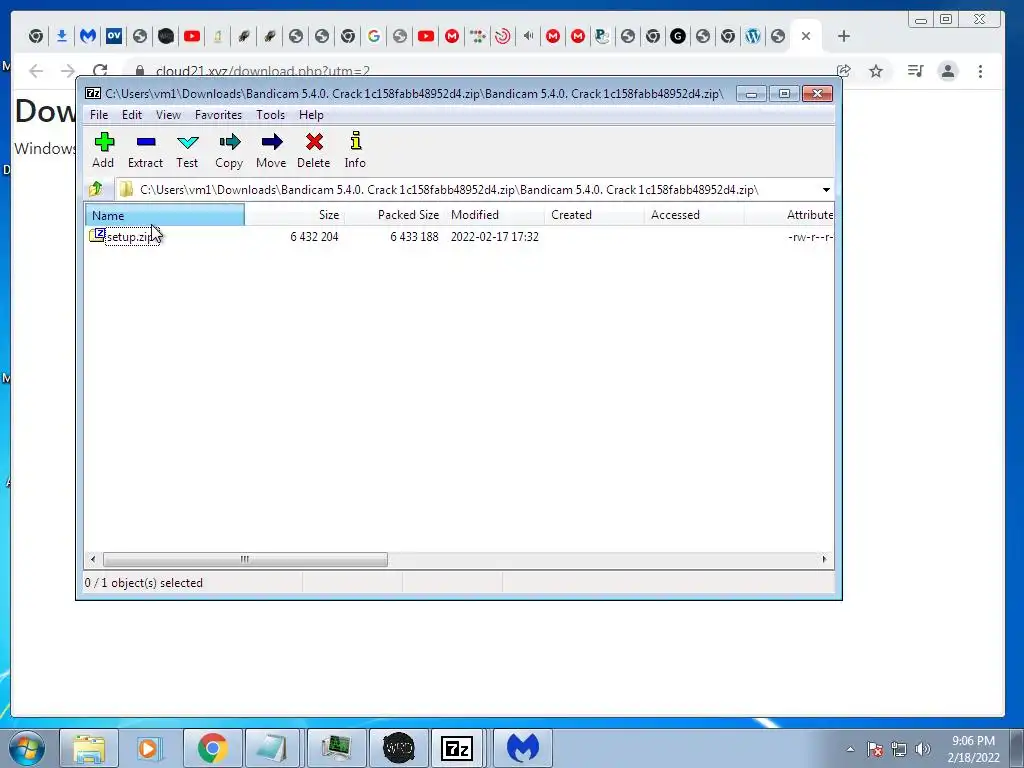Click the Add toolbar button in 7-Zip

tap(103, 151)
